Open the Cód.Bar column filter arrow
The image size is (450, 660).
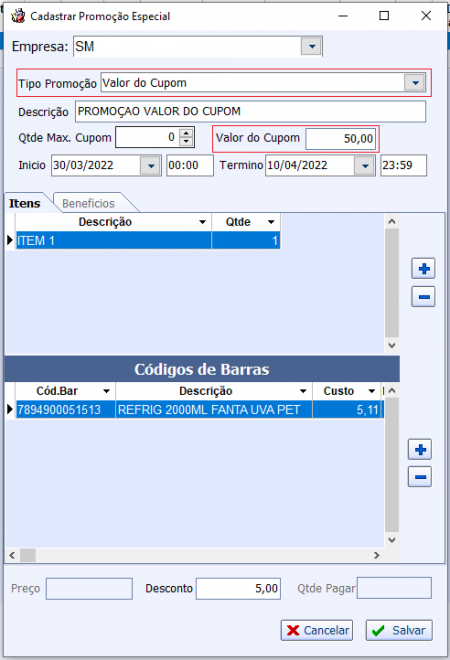(x=107, y=391)
